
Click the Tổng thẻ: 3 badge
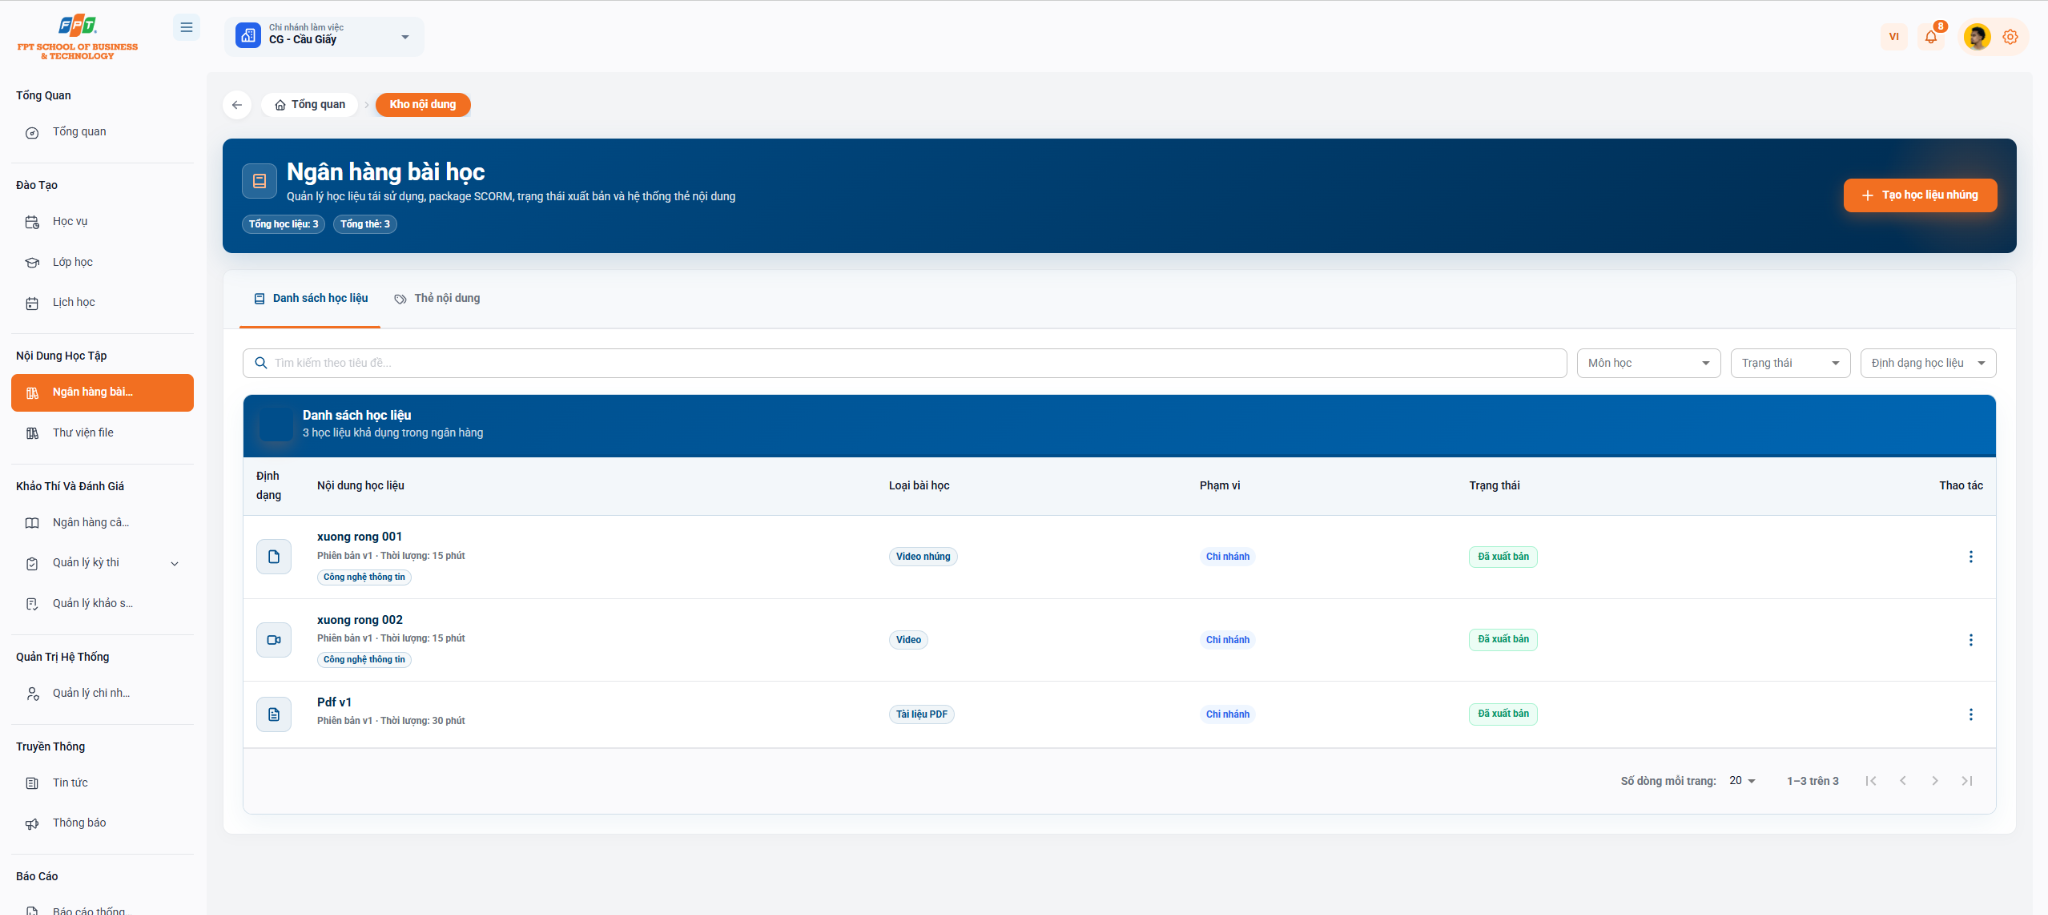(x=365, y=224)
